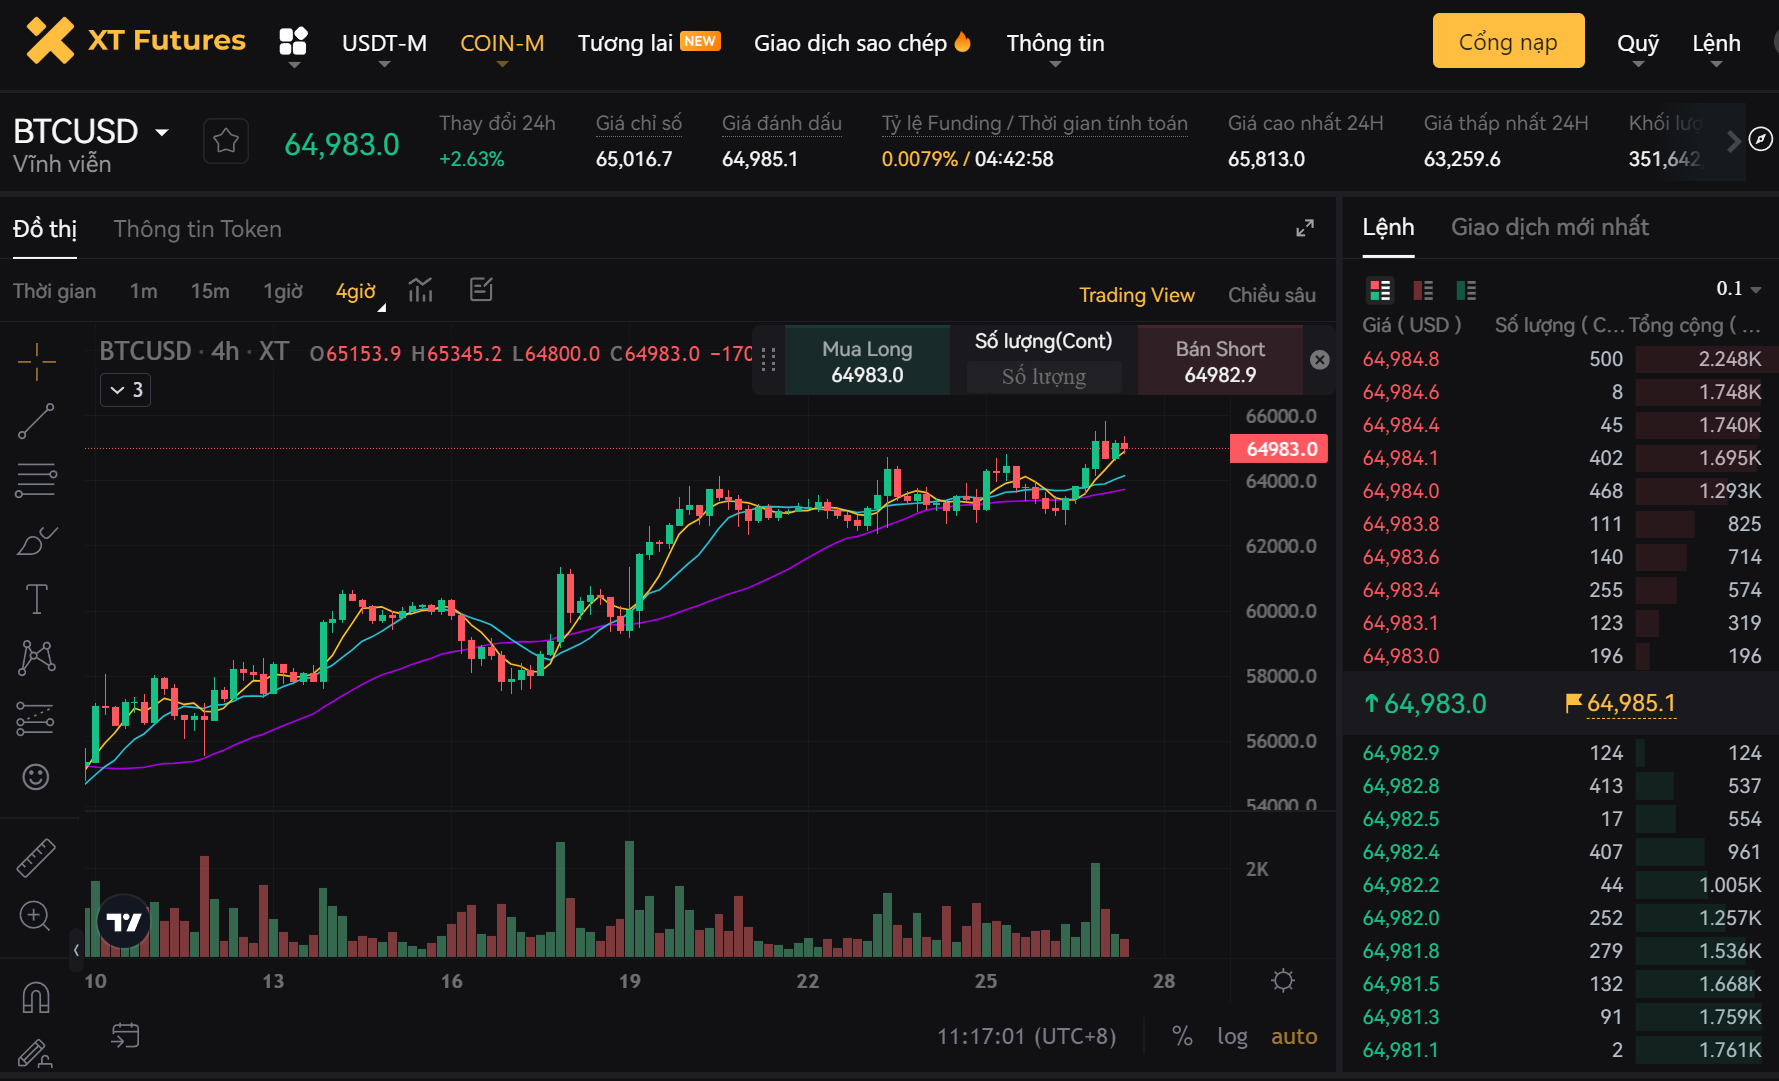The width and height of the screenshot is (1779, 1081).
Task: Close the quick trading panel
Action: [1320, 360]
